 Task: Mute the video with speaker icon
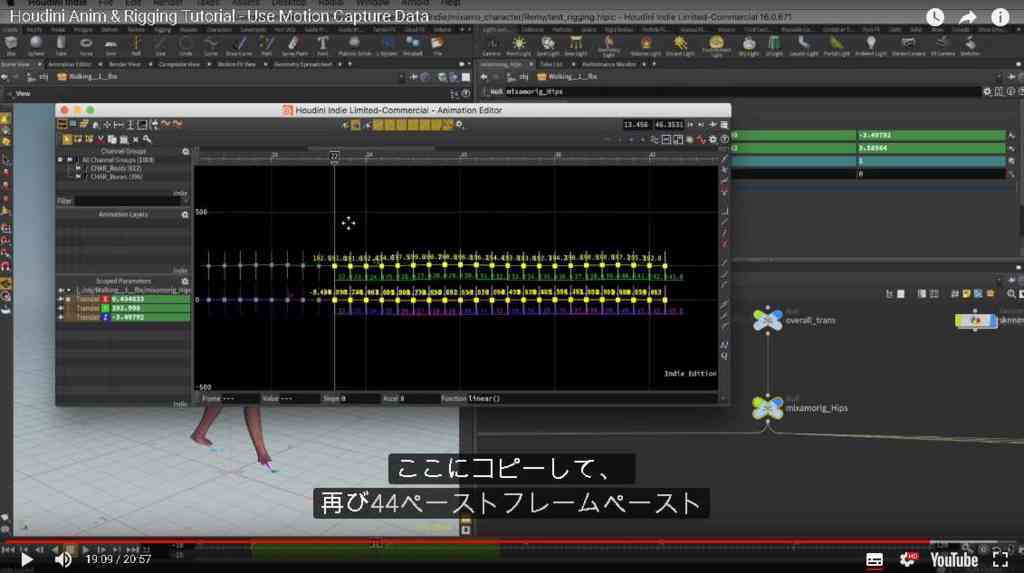pos(63,559)
